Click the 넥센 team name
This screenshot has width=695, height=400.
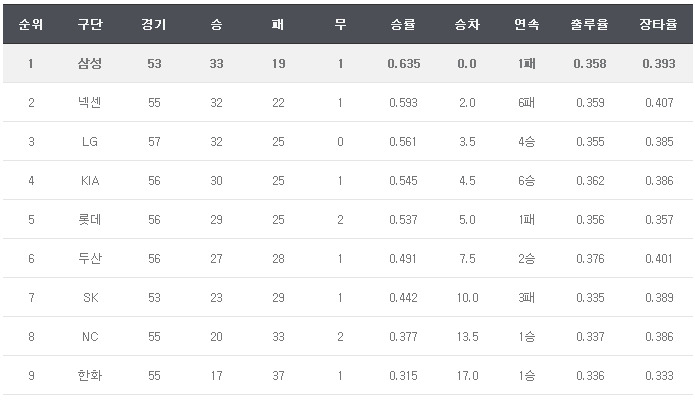90,103
